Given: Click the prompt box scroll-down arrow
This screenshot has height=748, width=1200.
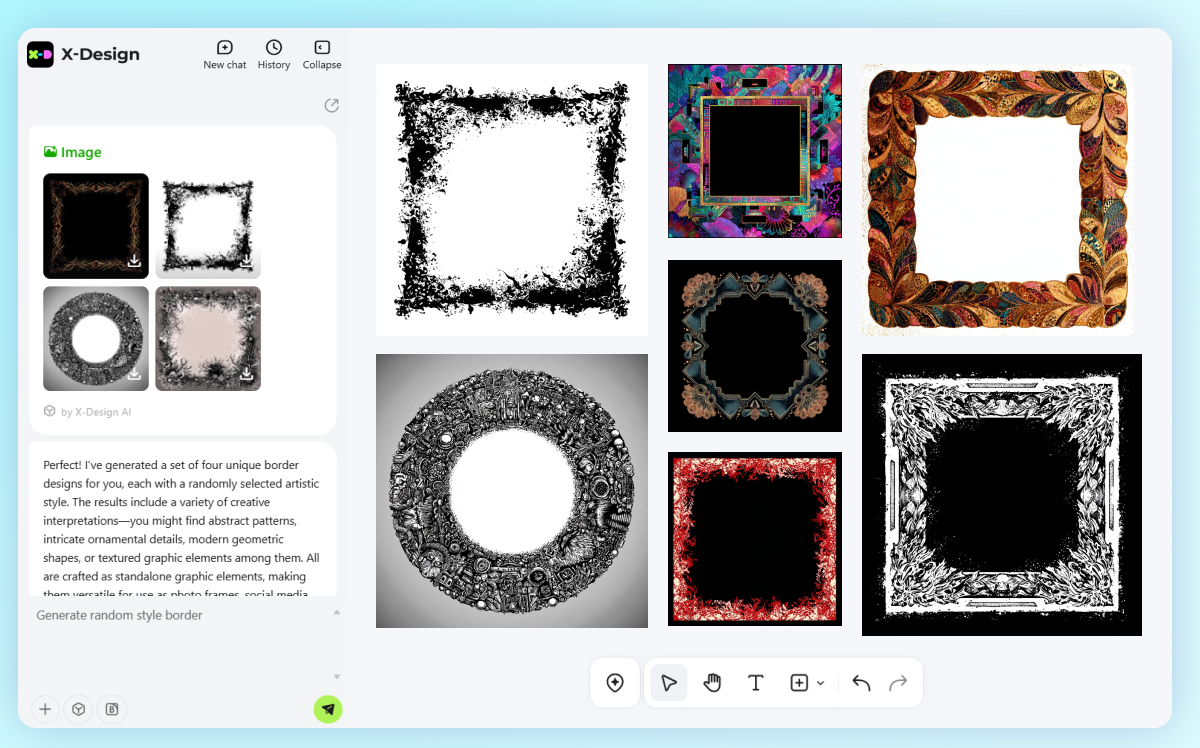Looking at the screenshot, I should coord(337,677).
